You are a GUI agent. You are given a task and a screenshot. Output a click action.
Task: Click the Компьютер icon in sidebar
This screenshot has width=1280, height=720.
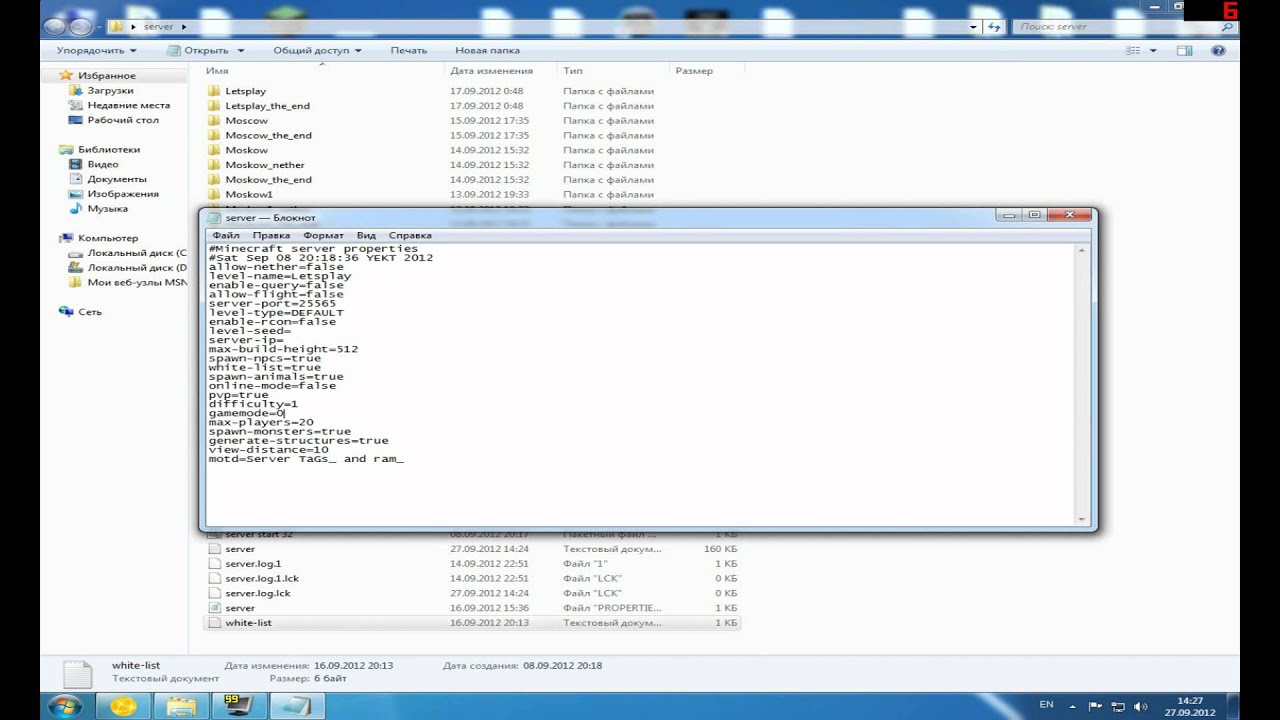click(x=66, y=238)
